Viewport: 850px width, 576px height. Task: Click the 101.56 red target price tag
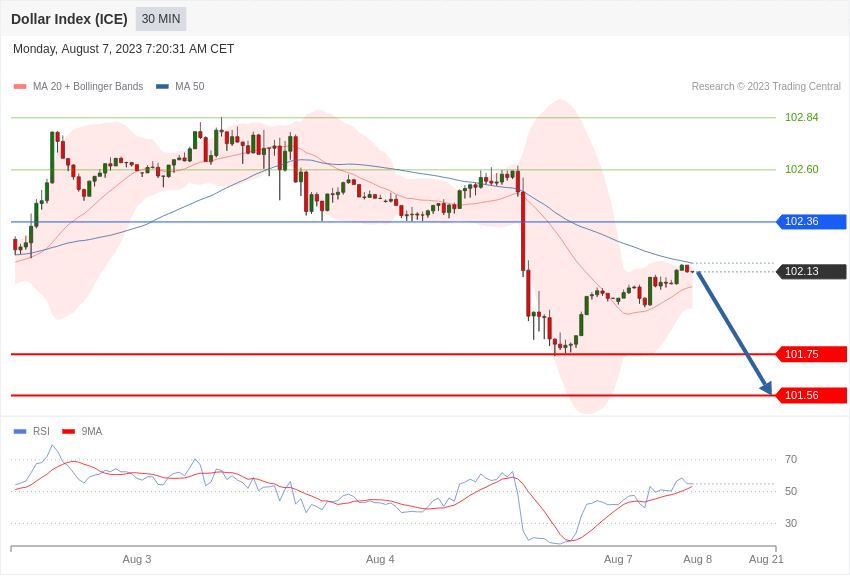[x=811, y=396]
